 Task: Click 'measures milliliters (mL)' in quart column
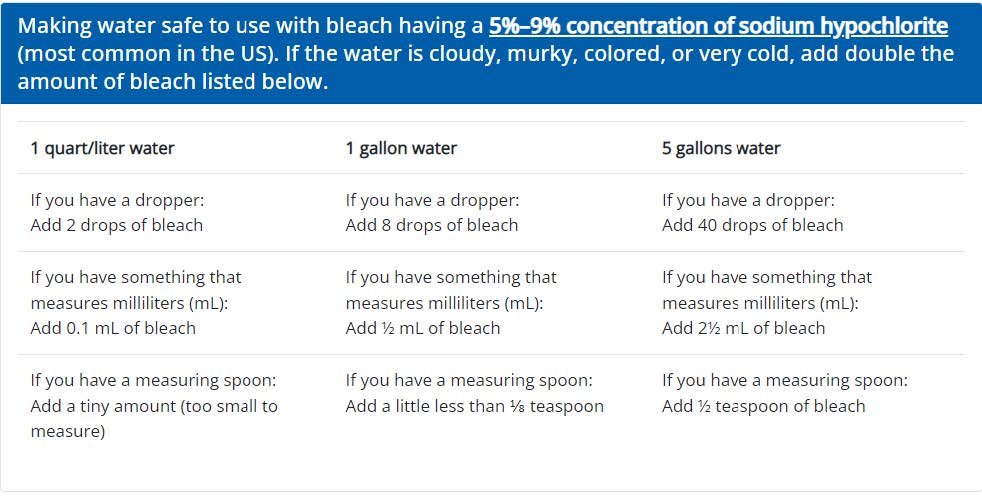tap(128, 302)
